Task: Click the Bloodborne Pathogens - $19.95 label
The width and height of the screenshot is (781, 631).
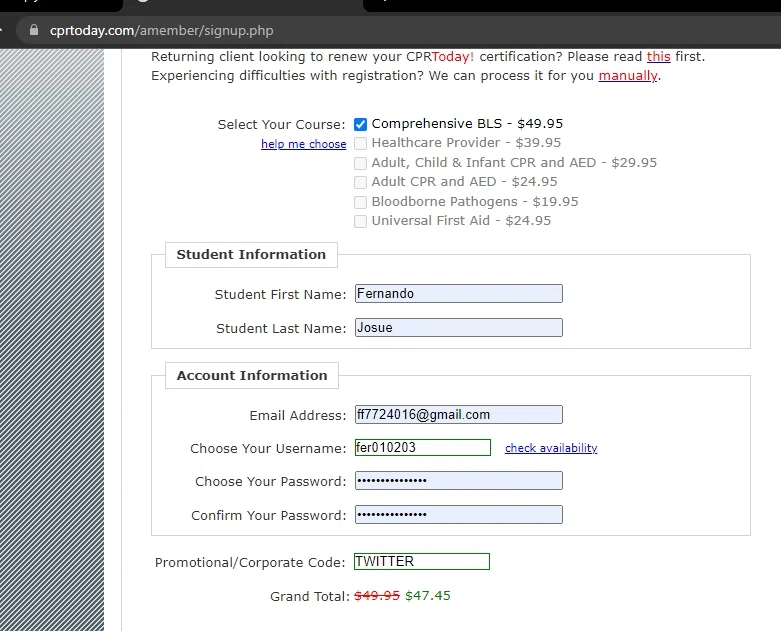Action: point(475,202)
